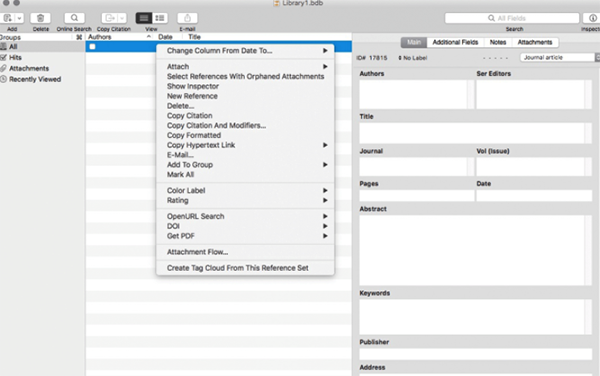Viewport: 600px width, 376px height.
Task: Click the Add reference toolbar icon
Action: [8, 18]
